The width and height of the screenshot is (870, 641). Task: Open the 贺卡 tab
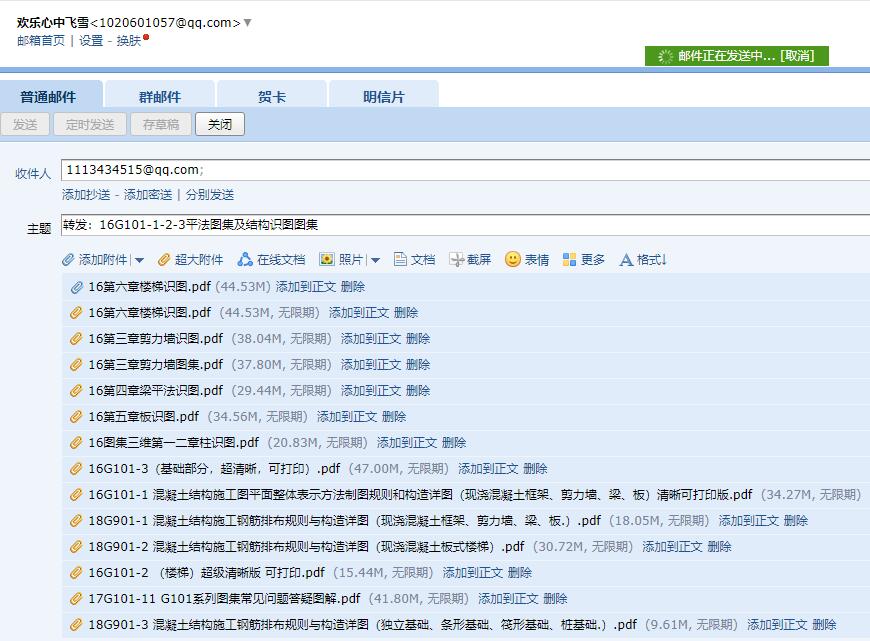click(272, 95)
